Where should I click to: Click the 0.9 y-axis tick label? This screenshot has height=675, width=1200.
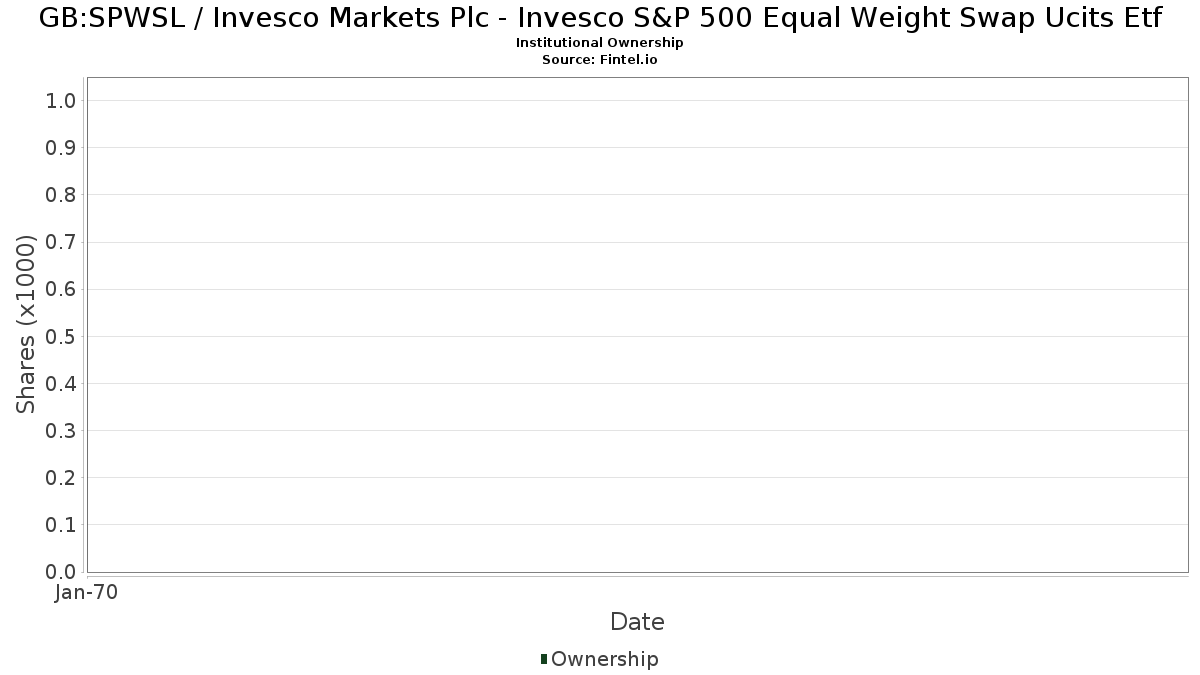[61, 147]
